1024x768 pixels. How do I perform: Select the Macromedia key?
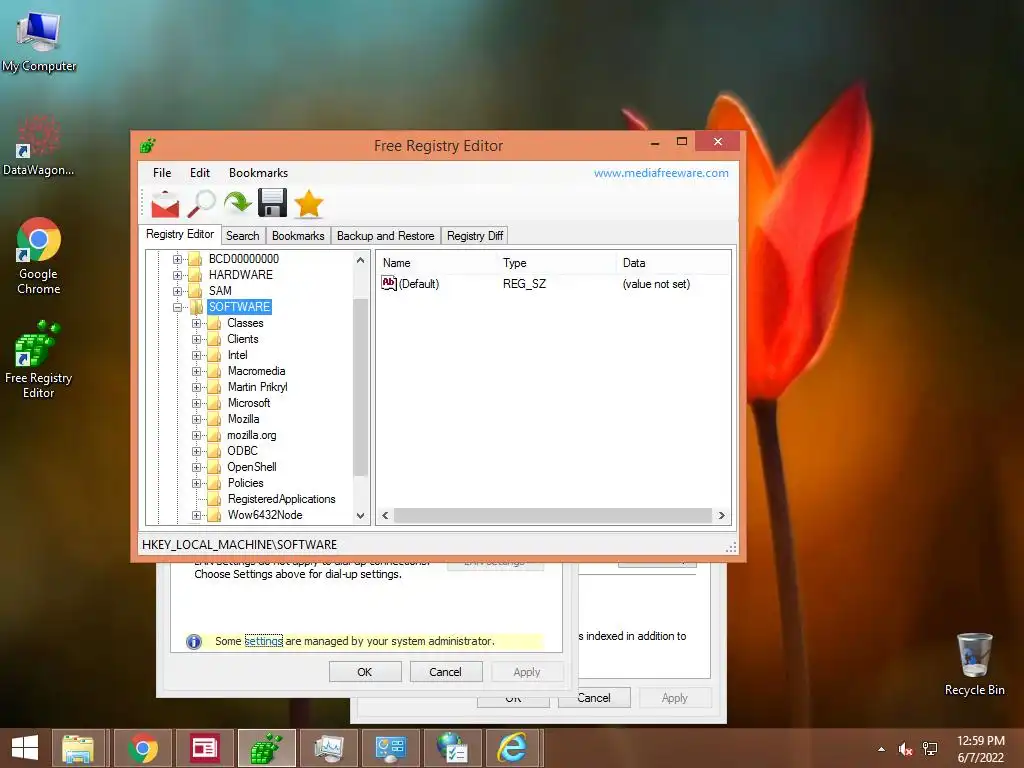point(256,371)
